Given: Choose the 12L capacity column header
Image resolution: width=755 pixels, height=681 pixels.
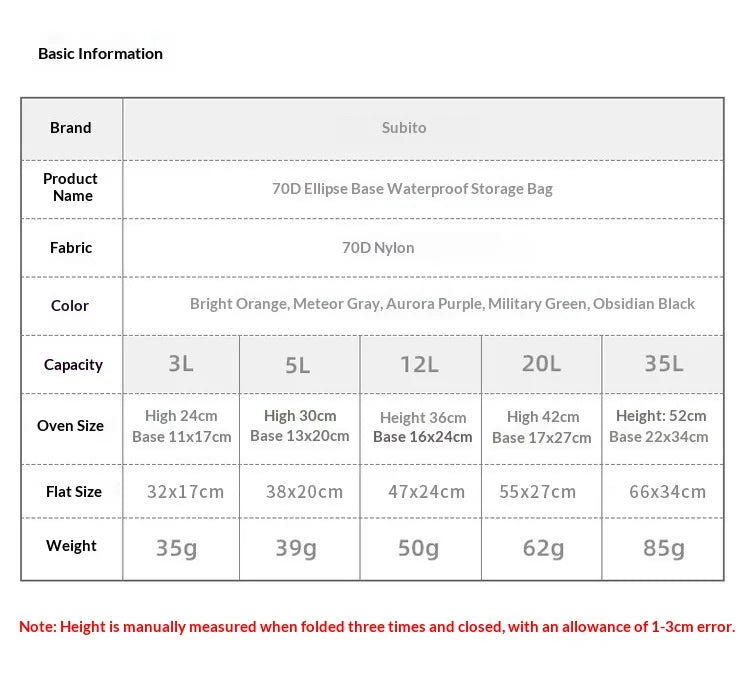Looking at the screenshot, I should [x=420, y=364].
